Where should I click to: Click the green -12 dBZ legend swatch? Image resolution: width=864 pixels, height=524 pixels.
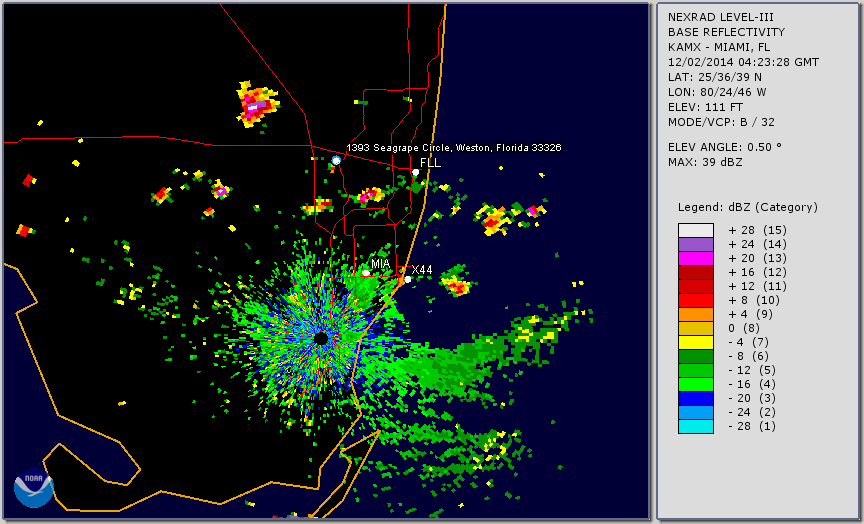(696, 371)
